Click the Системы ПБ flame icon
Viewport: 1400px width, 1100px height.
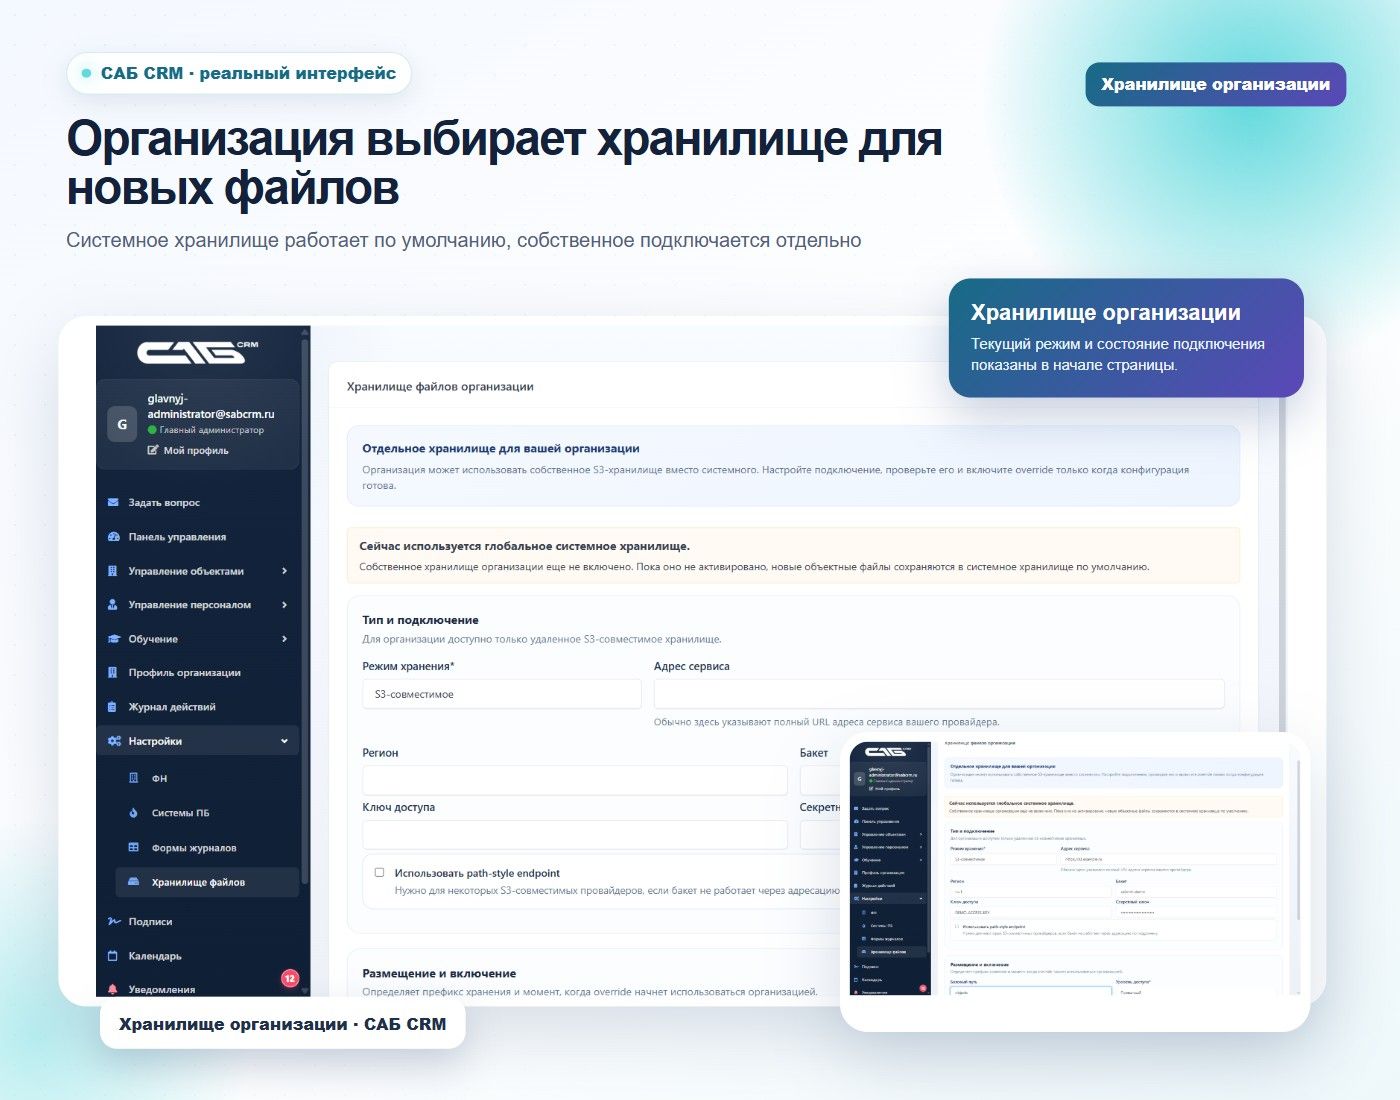click(133, 813)
